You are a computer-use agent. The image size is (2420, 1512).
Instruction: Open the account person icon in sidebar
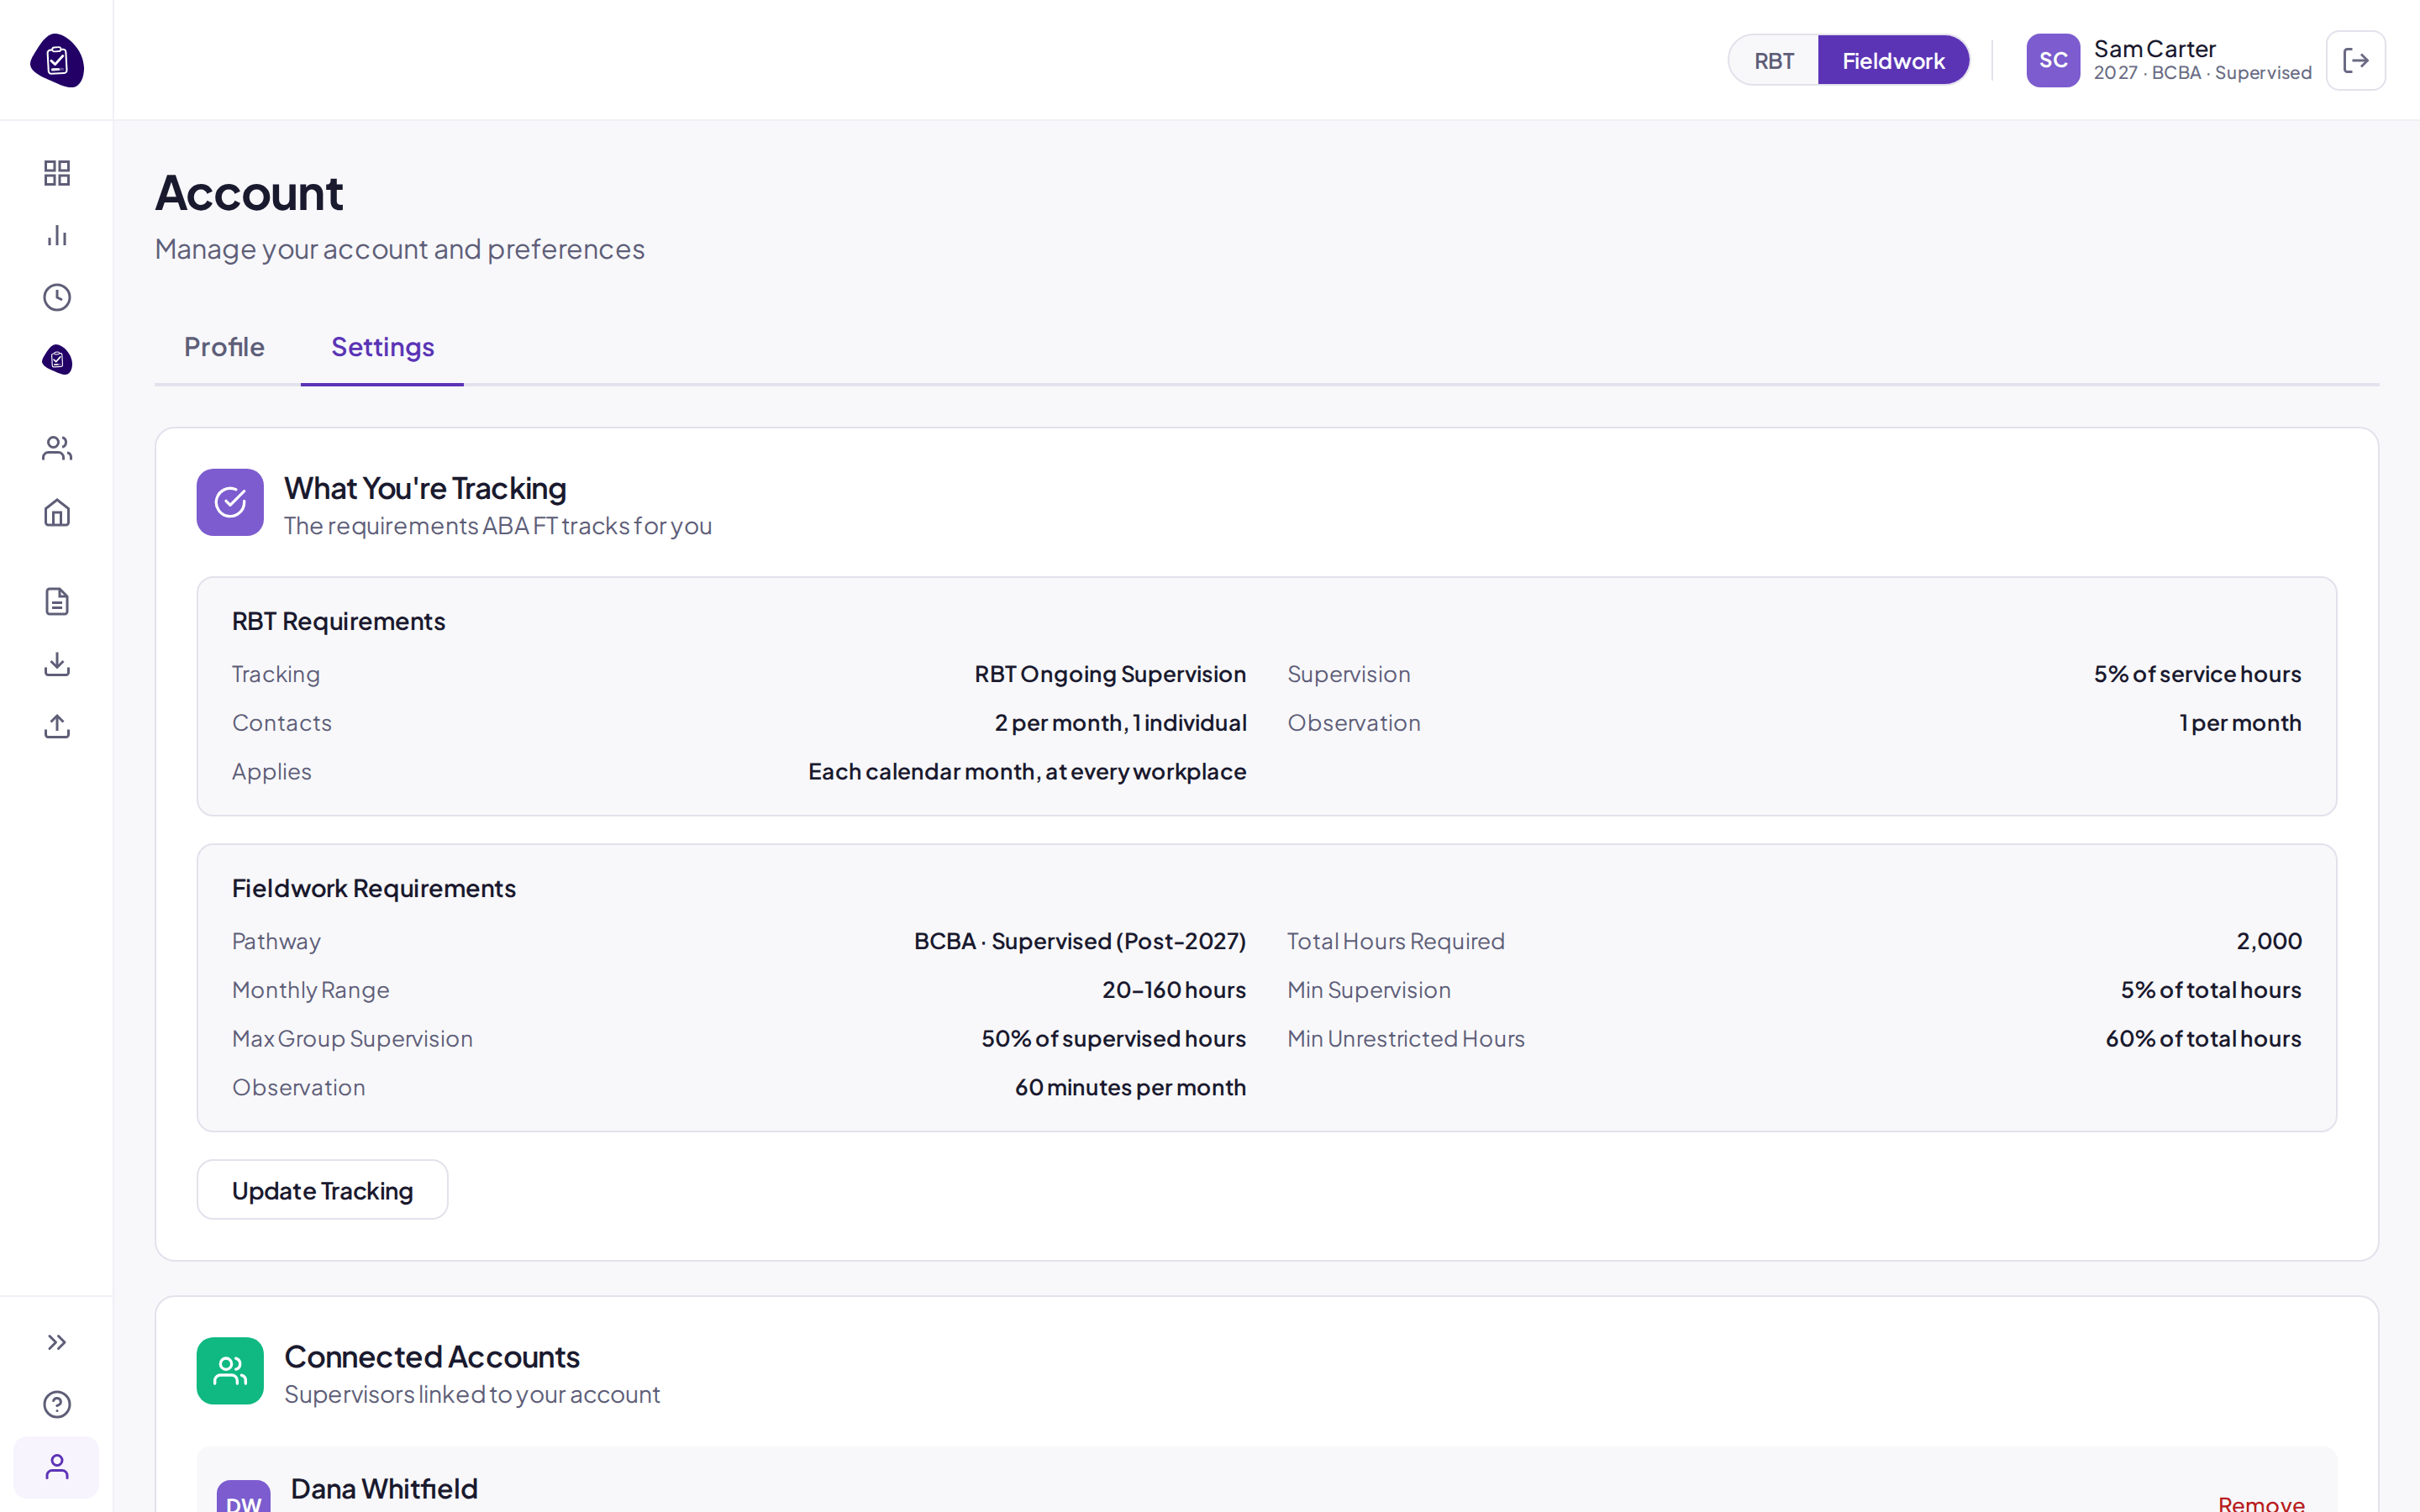[x=57, y=1467]
